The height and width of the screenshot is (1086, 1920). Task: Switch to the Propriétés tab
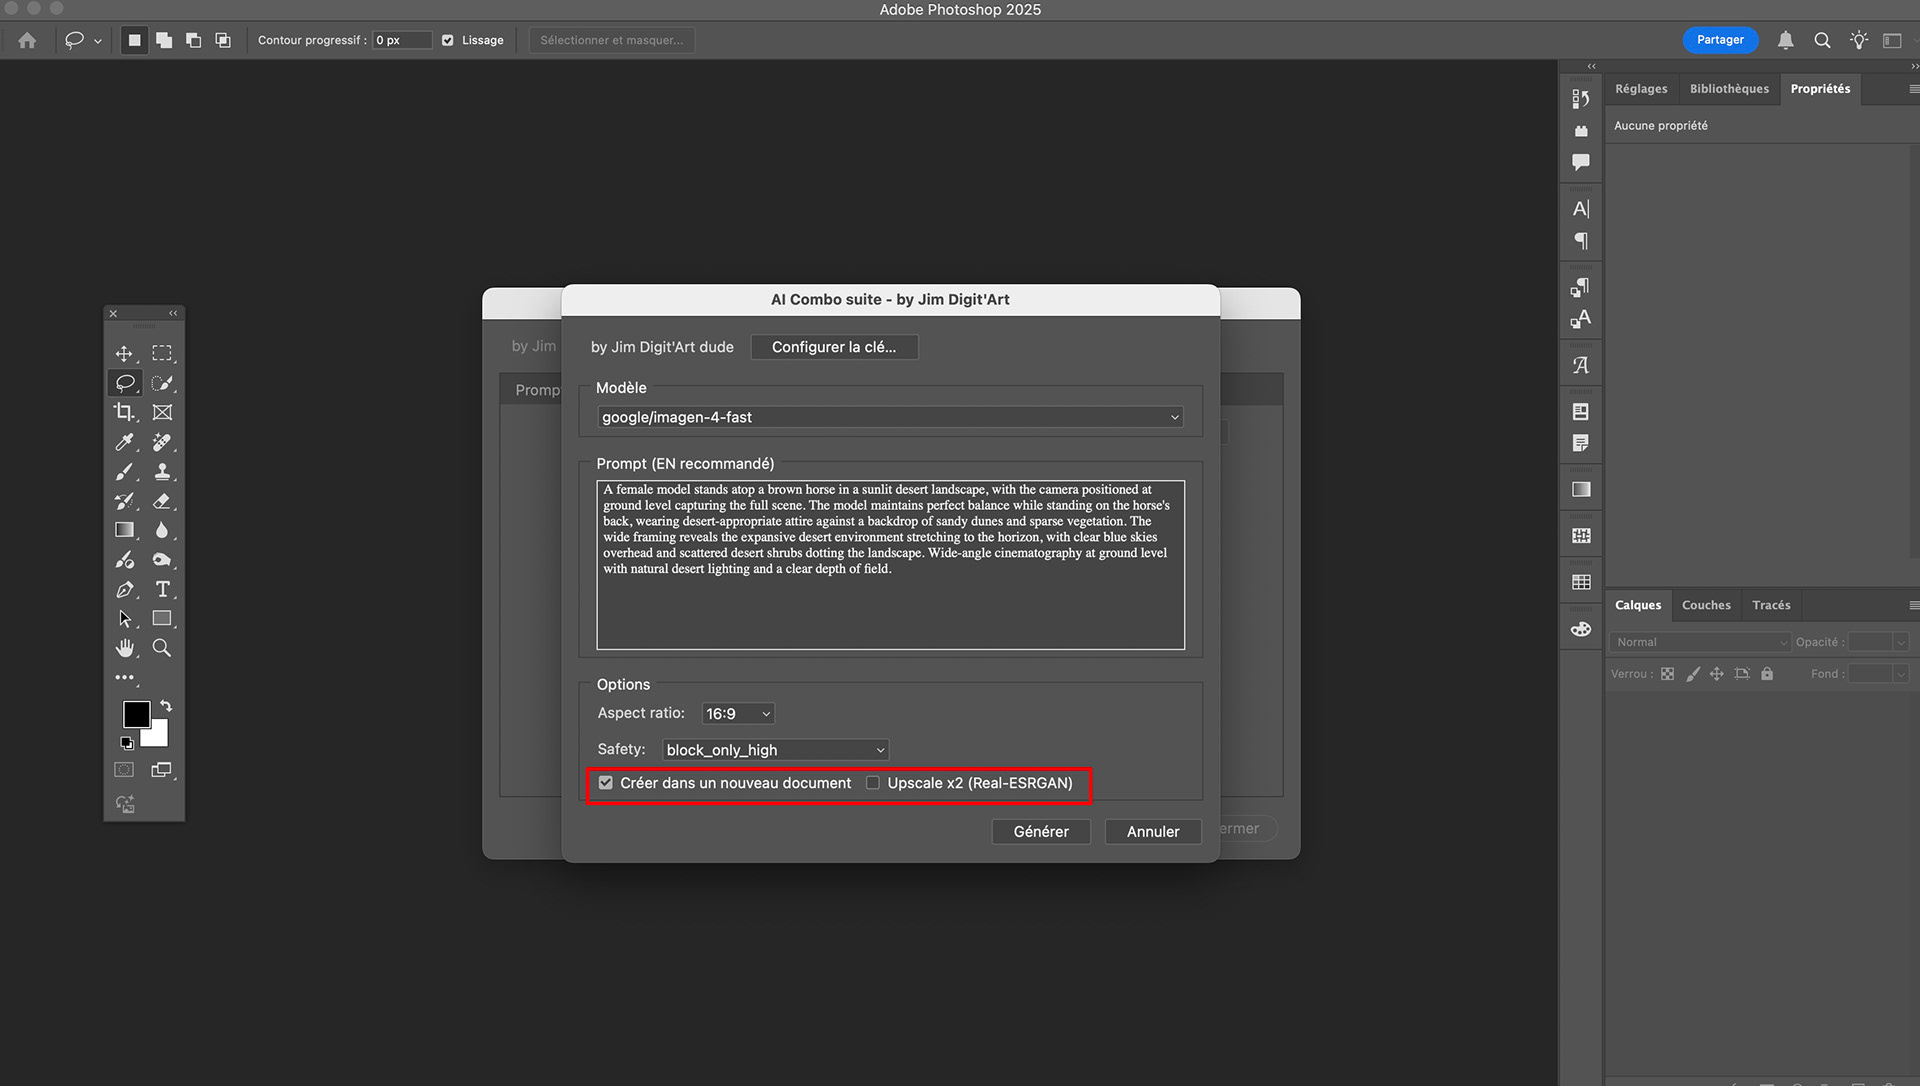(1820, 89)
